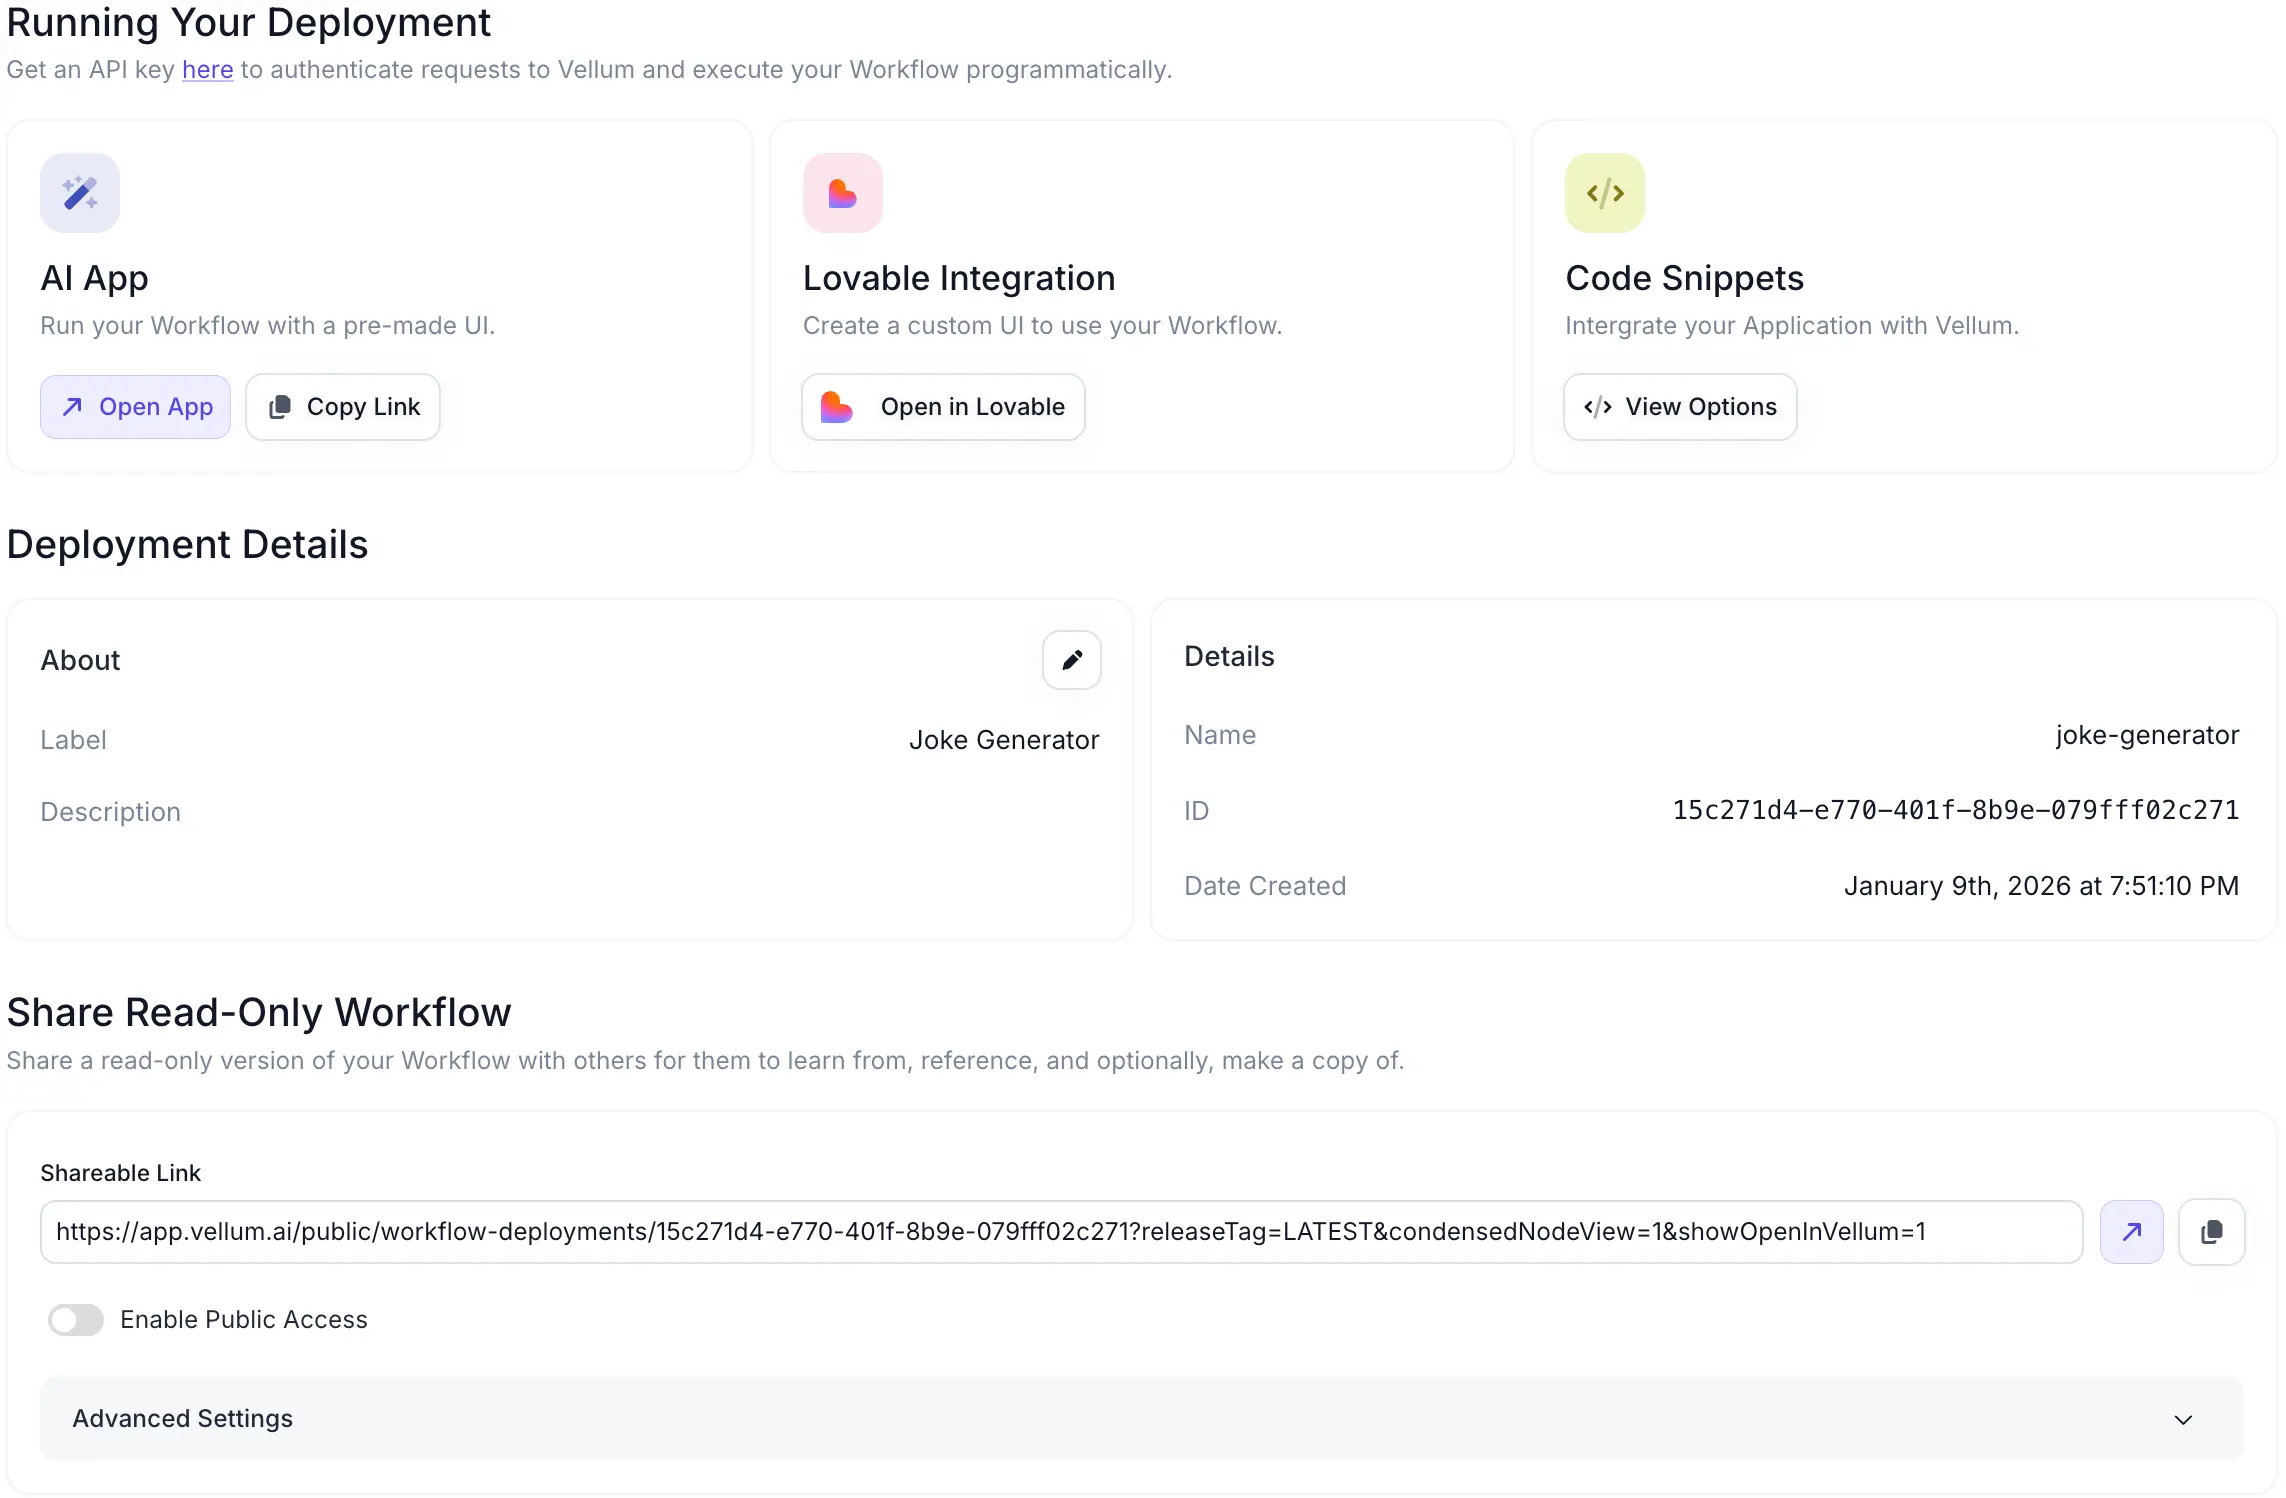Open the AI App
The height and width of the screenshot is (1498, 2286).
136,407
